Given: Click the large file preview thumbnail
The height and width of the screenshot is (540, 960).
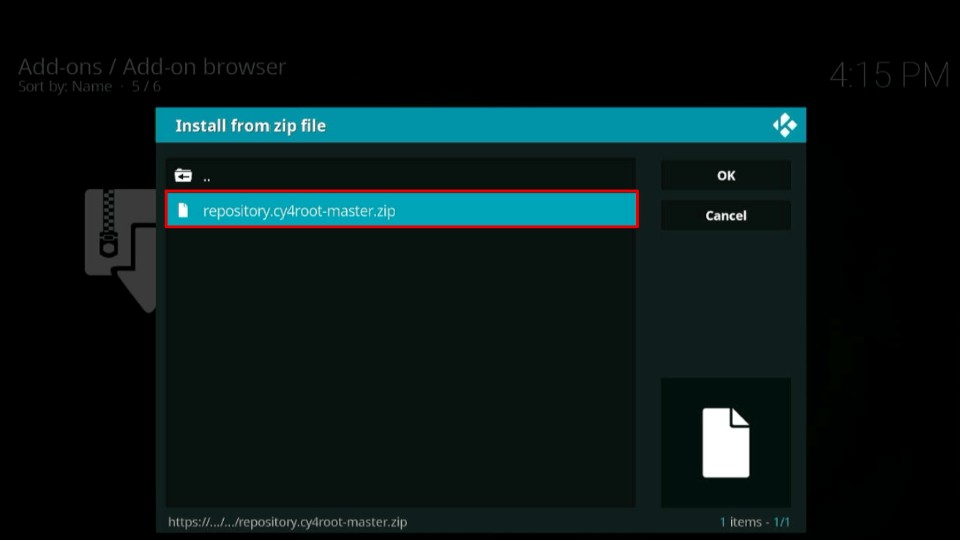Looking at the screenshot, I should [726, 443].
